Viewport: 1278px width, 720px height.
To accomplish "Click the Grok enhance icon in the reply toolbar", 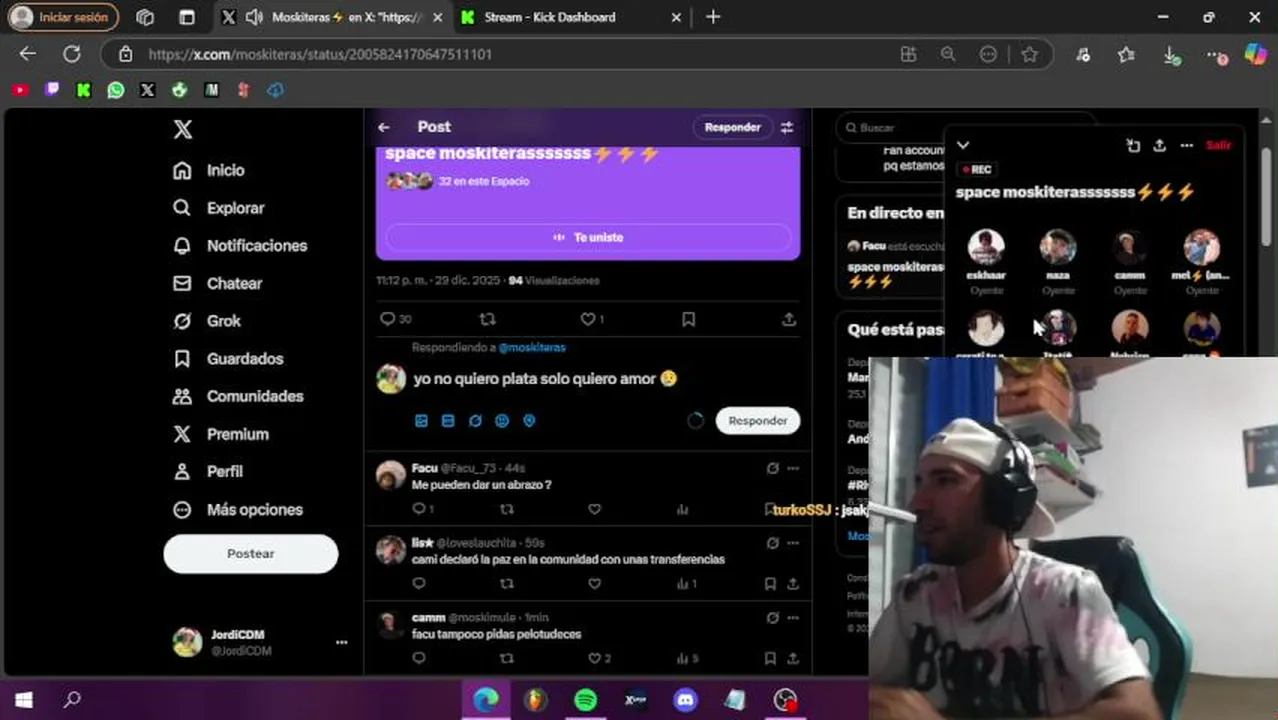I will tap(475, 421).
